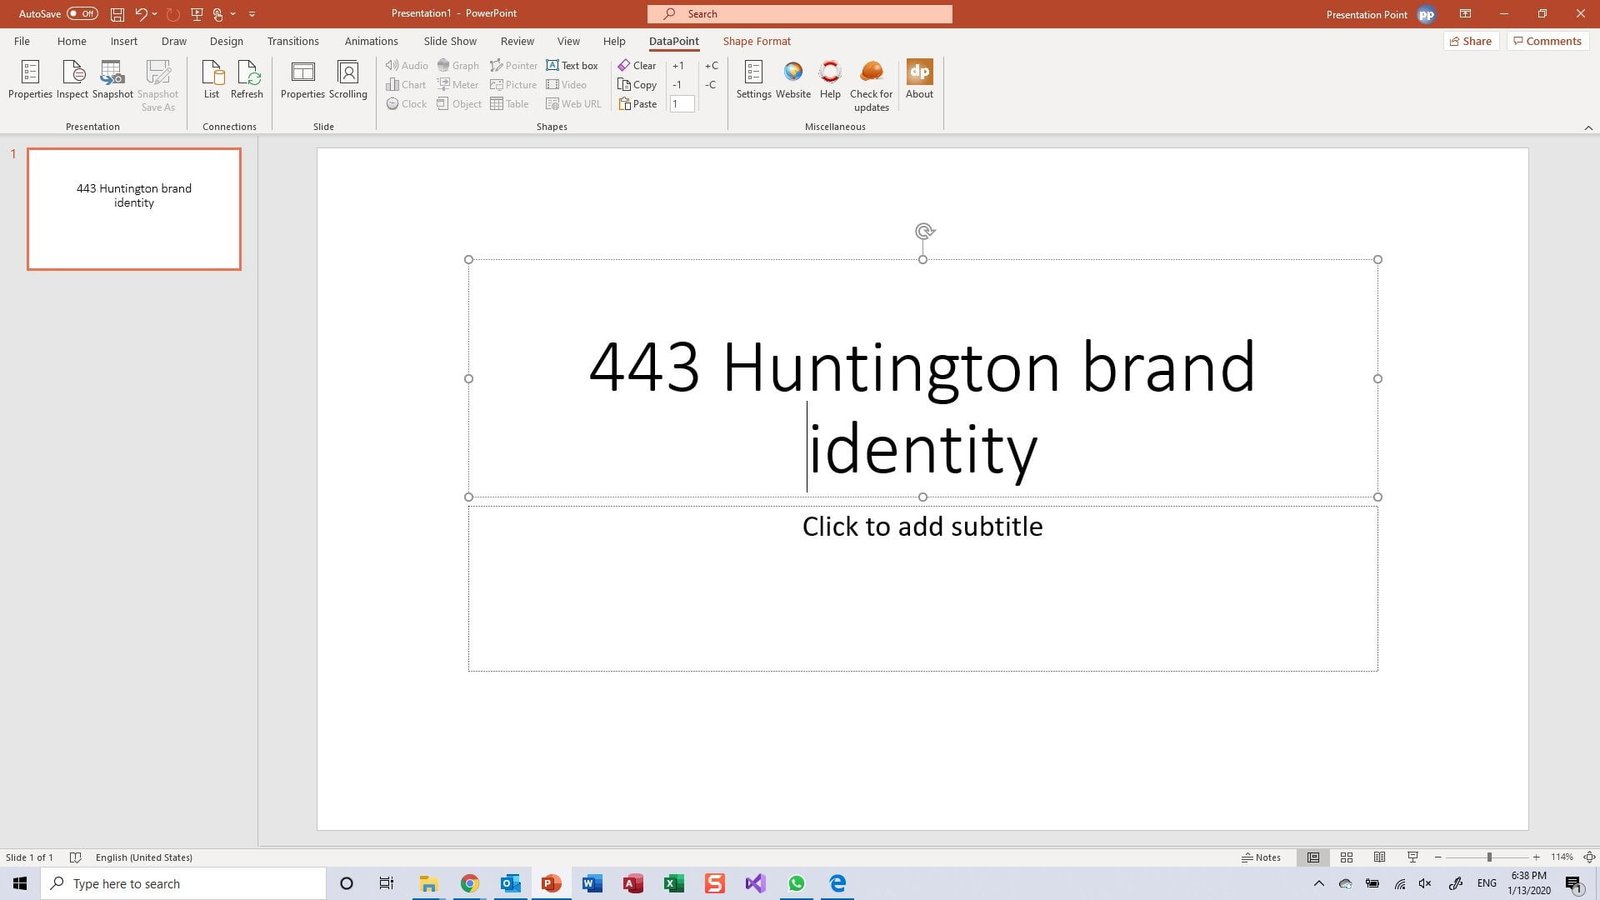The height and width of the screenshot is (900, 1600).
Task: Click the Inspect icon in the ribbon
Action: click(x=72, y=79)
